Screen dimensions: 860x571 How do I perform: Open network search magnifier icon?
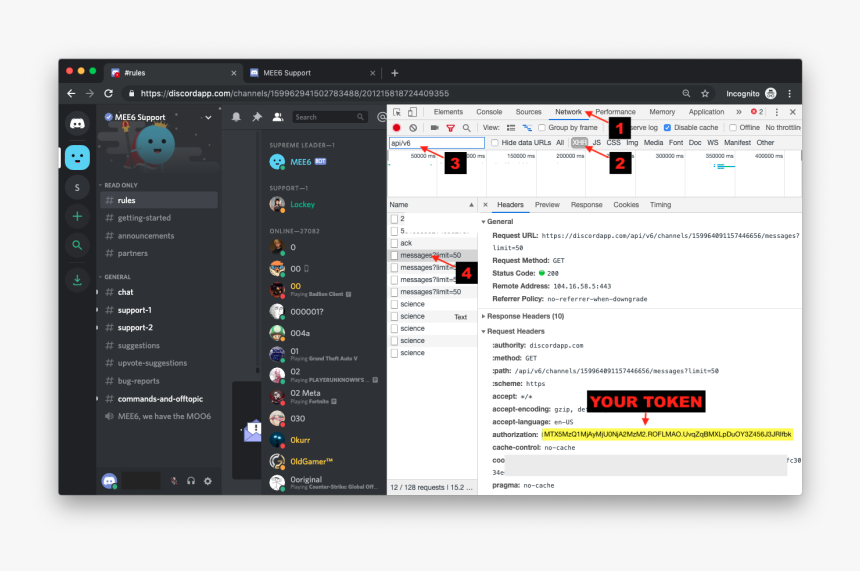[x=467, y=128]
